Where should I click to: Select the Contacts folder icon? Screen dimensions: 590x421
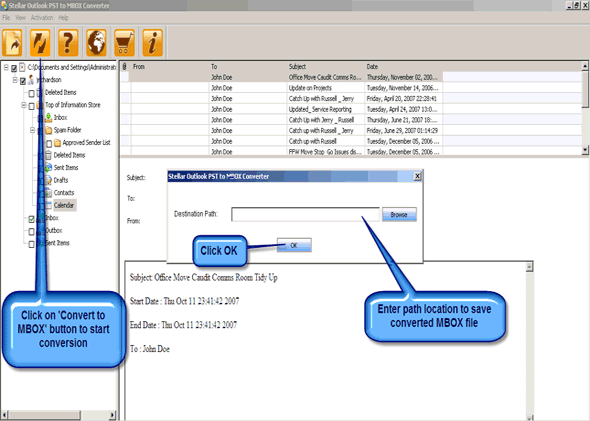[x=48, y=193]
